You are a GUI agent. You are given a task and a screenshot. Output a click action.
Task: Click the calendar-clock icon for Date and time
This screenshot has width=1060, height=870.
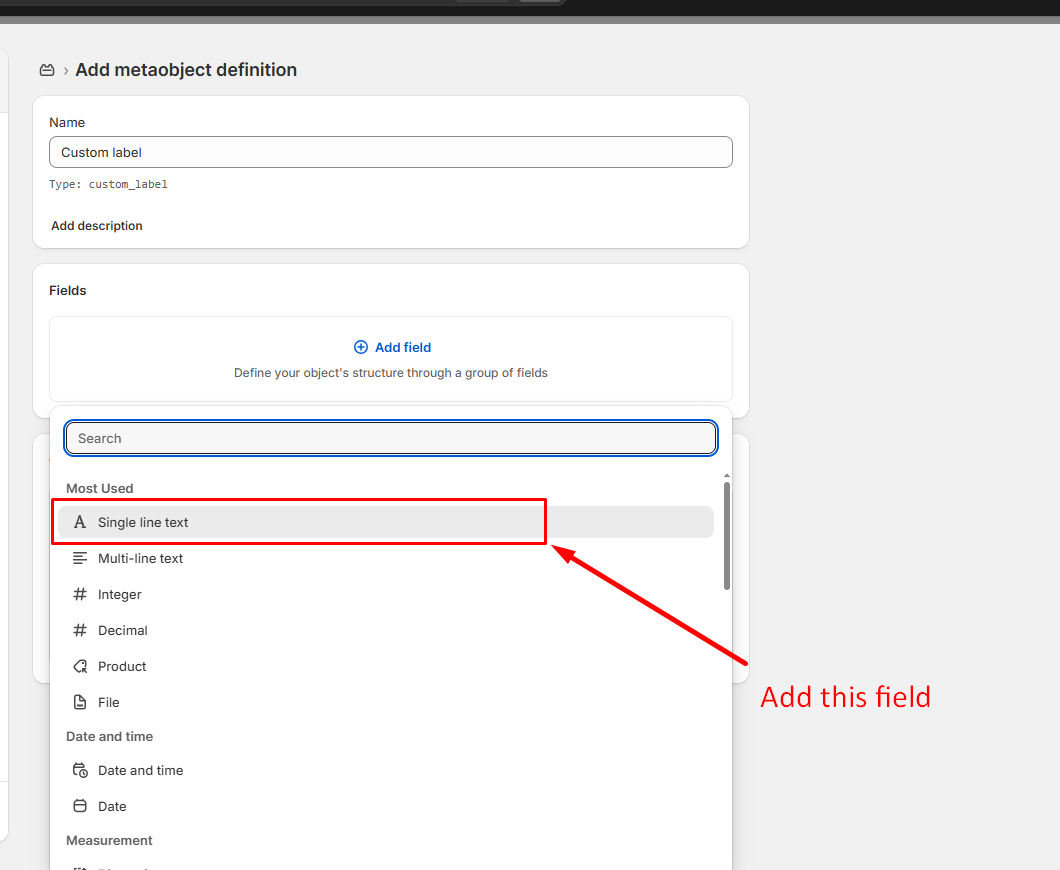tap(80, 770)
